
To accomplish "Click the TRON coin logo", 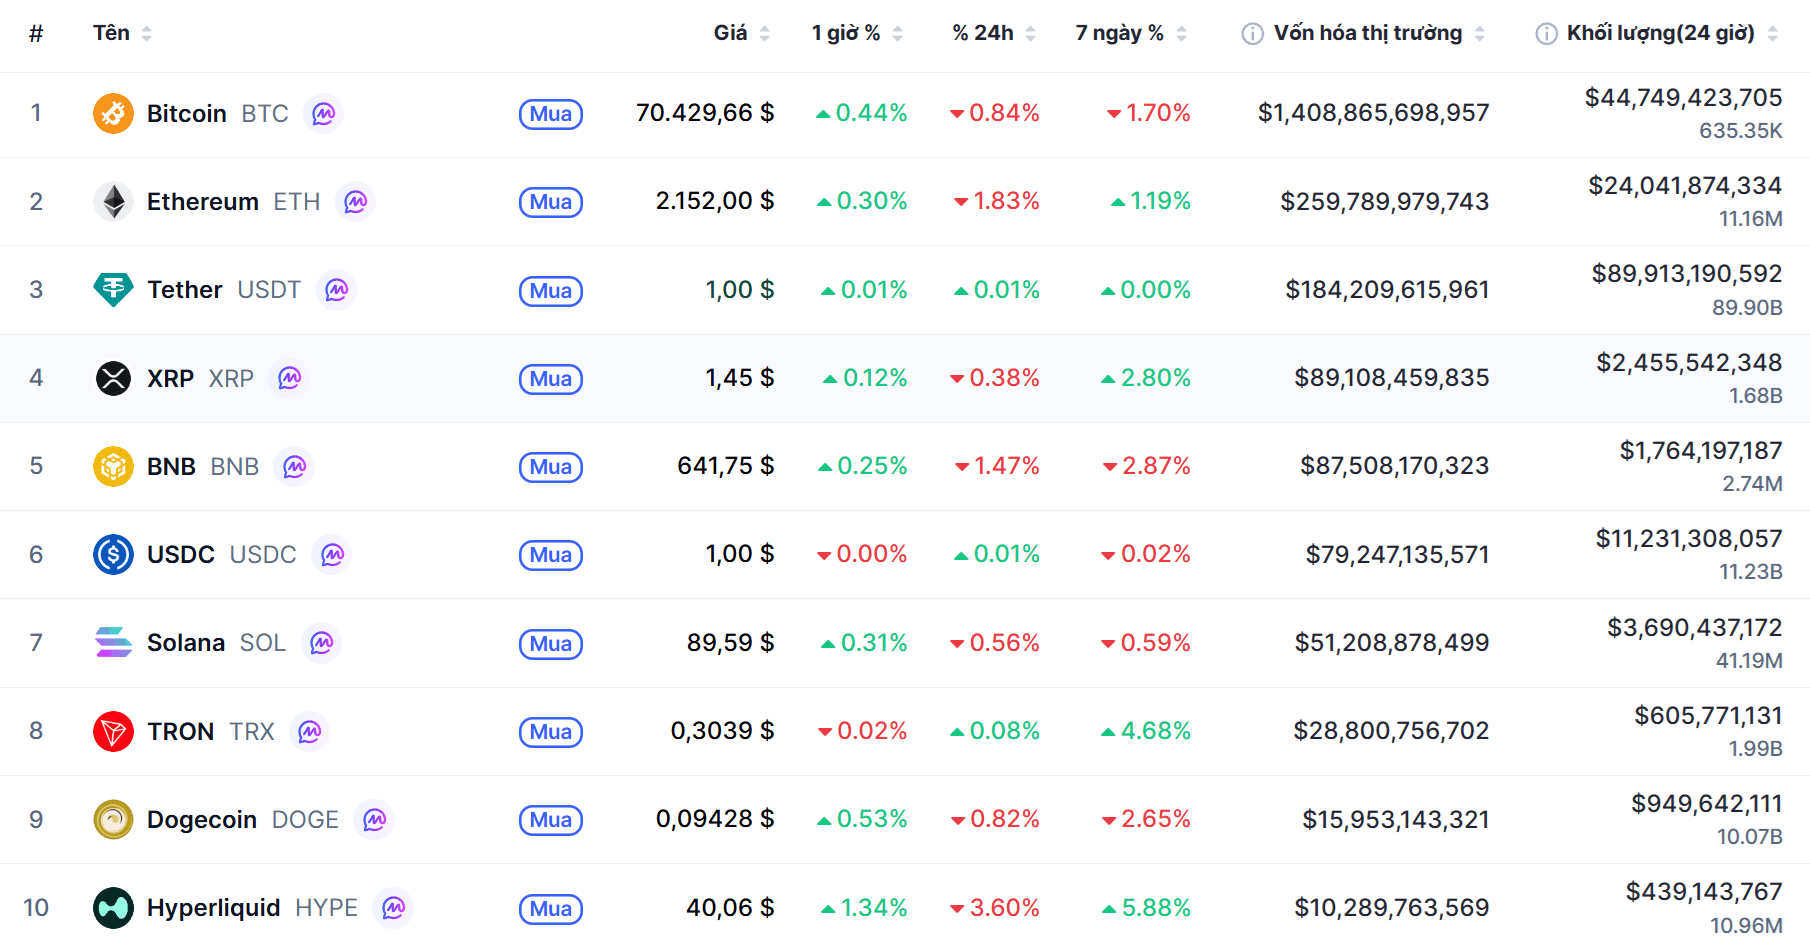I will pos(113,731).
